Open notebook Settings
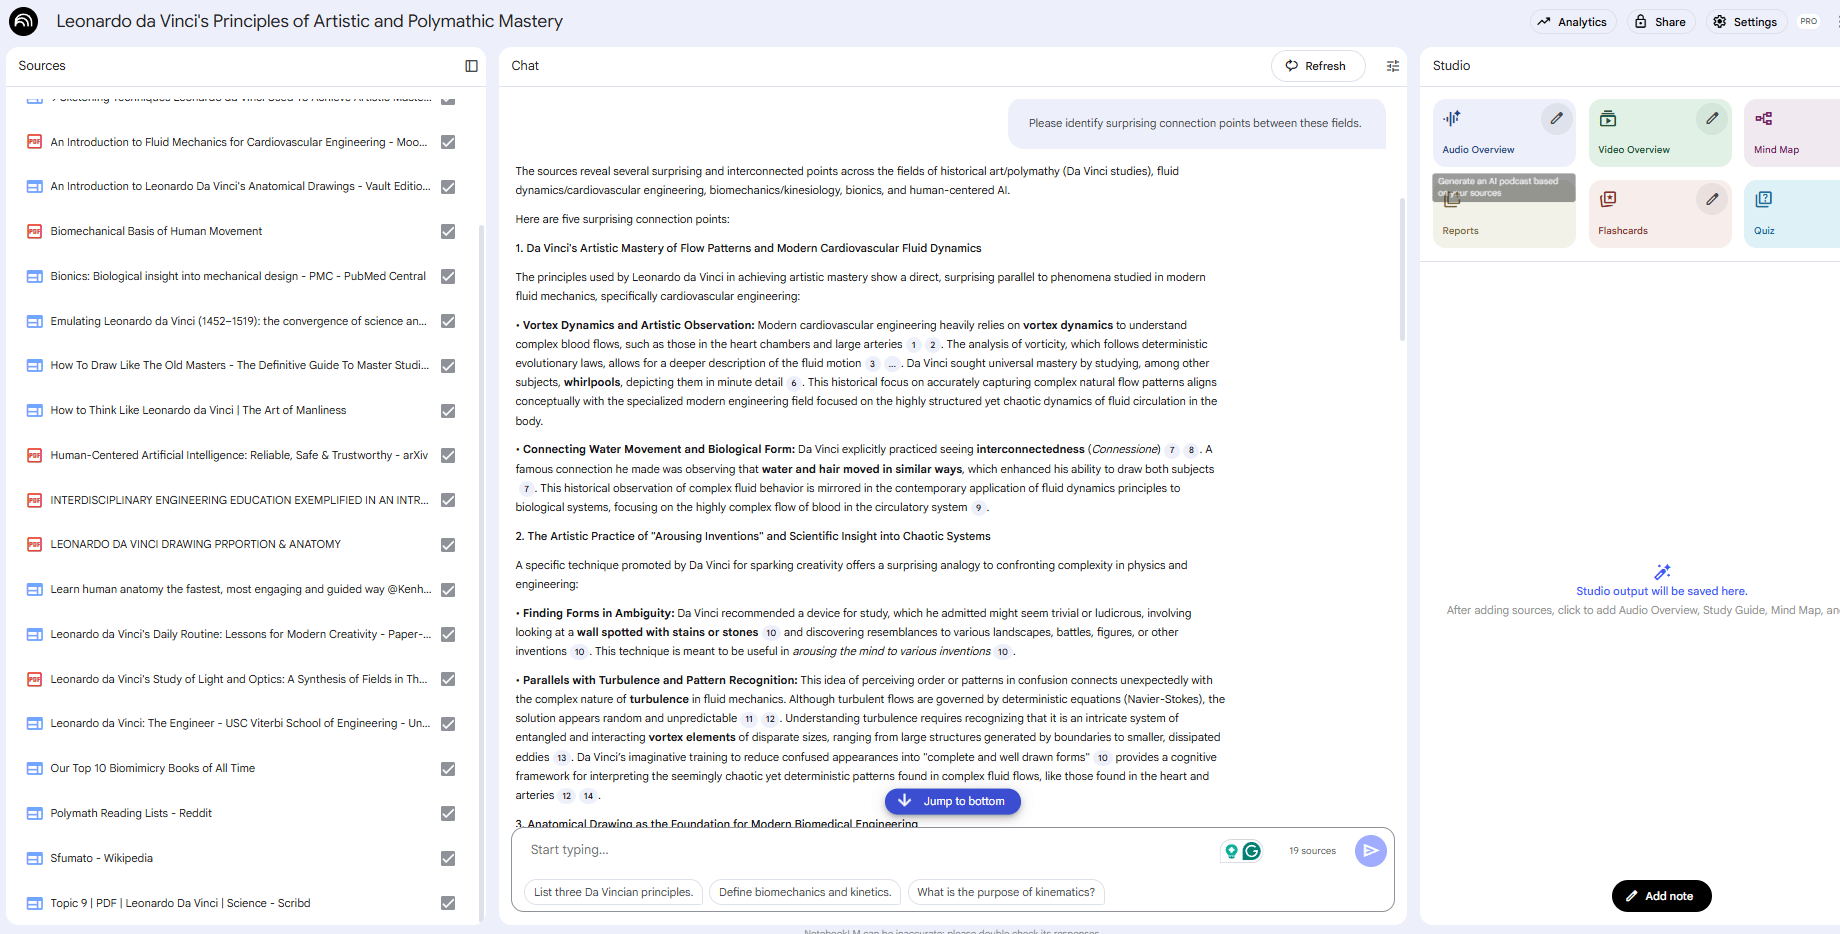Viewport: 1840px width, 934px height. 1745,22
